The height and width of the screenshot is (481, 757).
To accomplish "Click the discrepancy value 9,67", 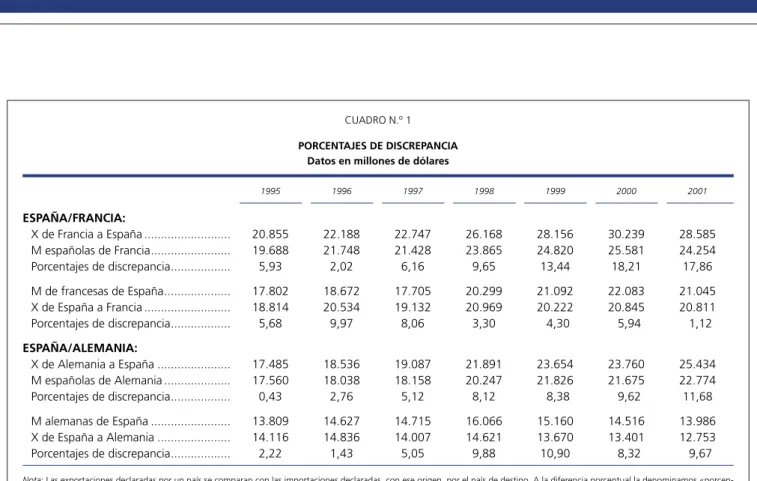I will click(x=701, y=454).
